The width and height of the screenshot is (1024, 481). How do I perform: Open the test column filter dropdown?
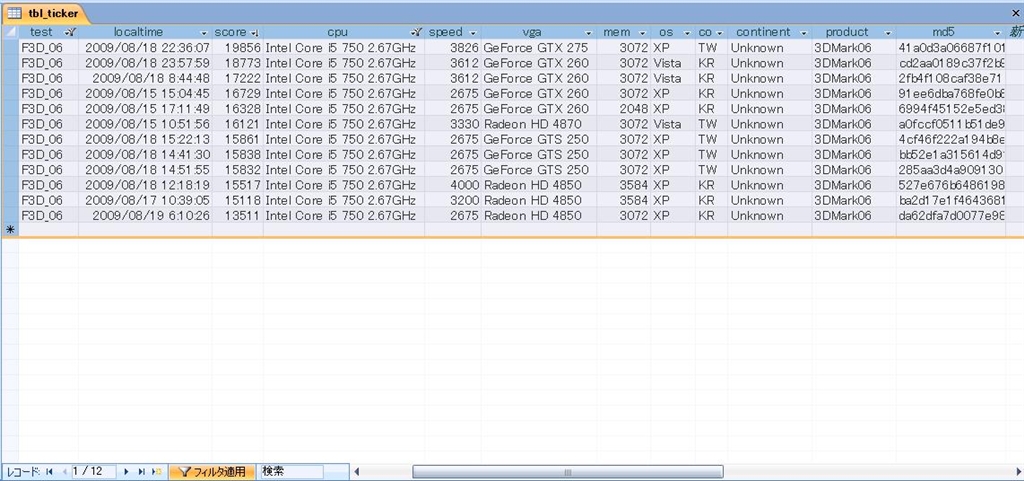pyautogui.click(x=71, y=33)
